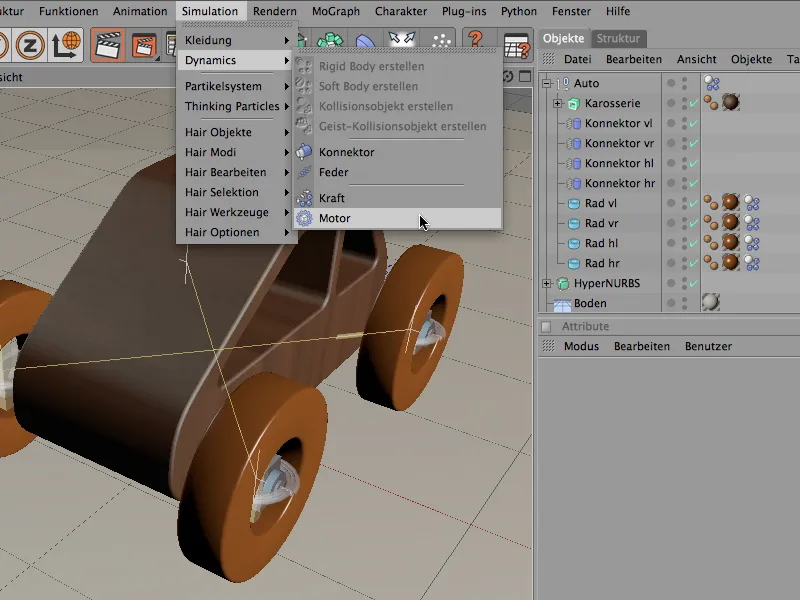Expand the HyperNURBS object tree node
The image size is (800, 600).
click(547, 284)
